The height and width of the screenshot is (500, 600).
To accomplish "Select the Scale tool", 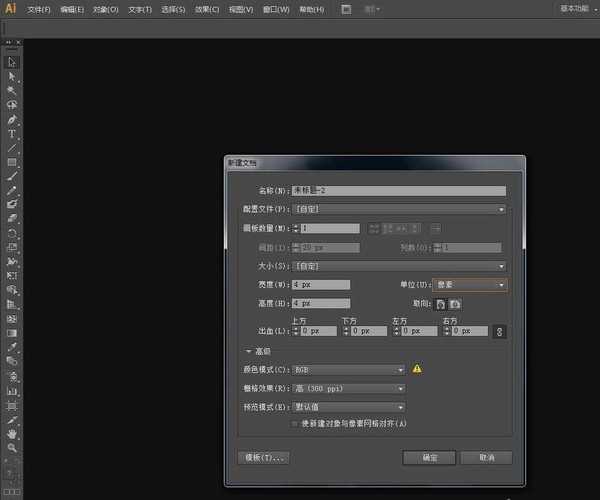I will click(12, 247).
